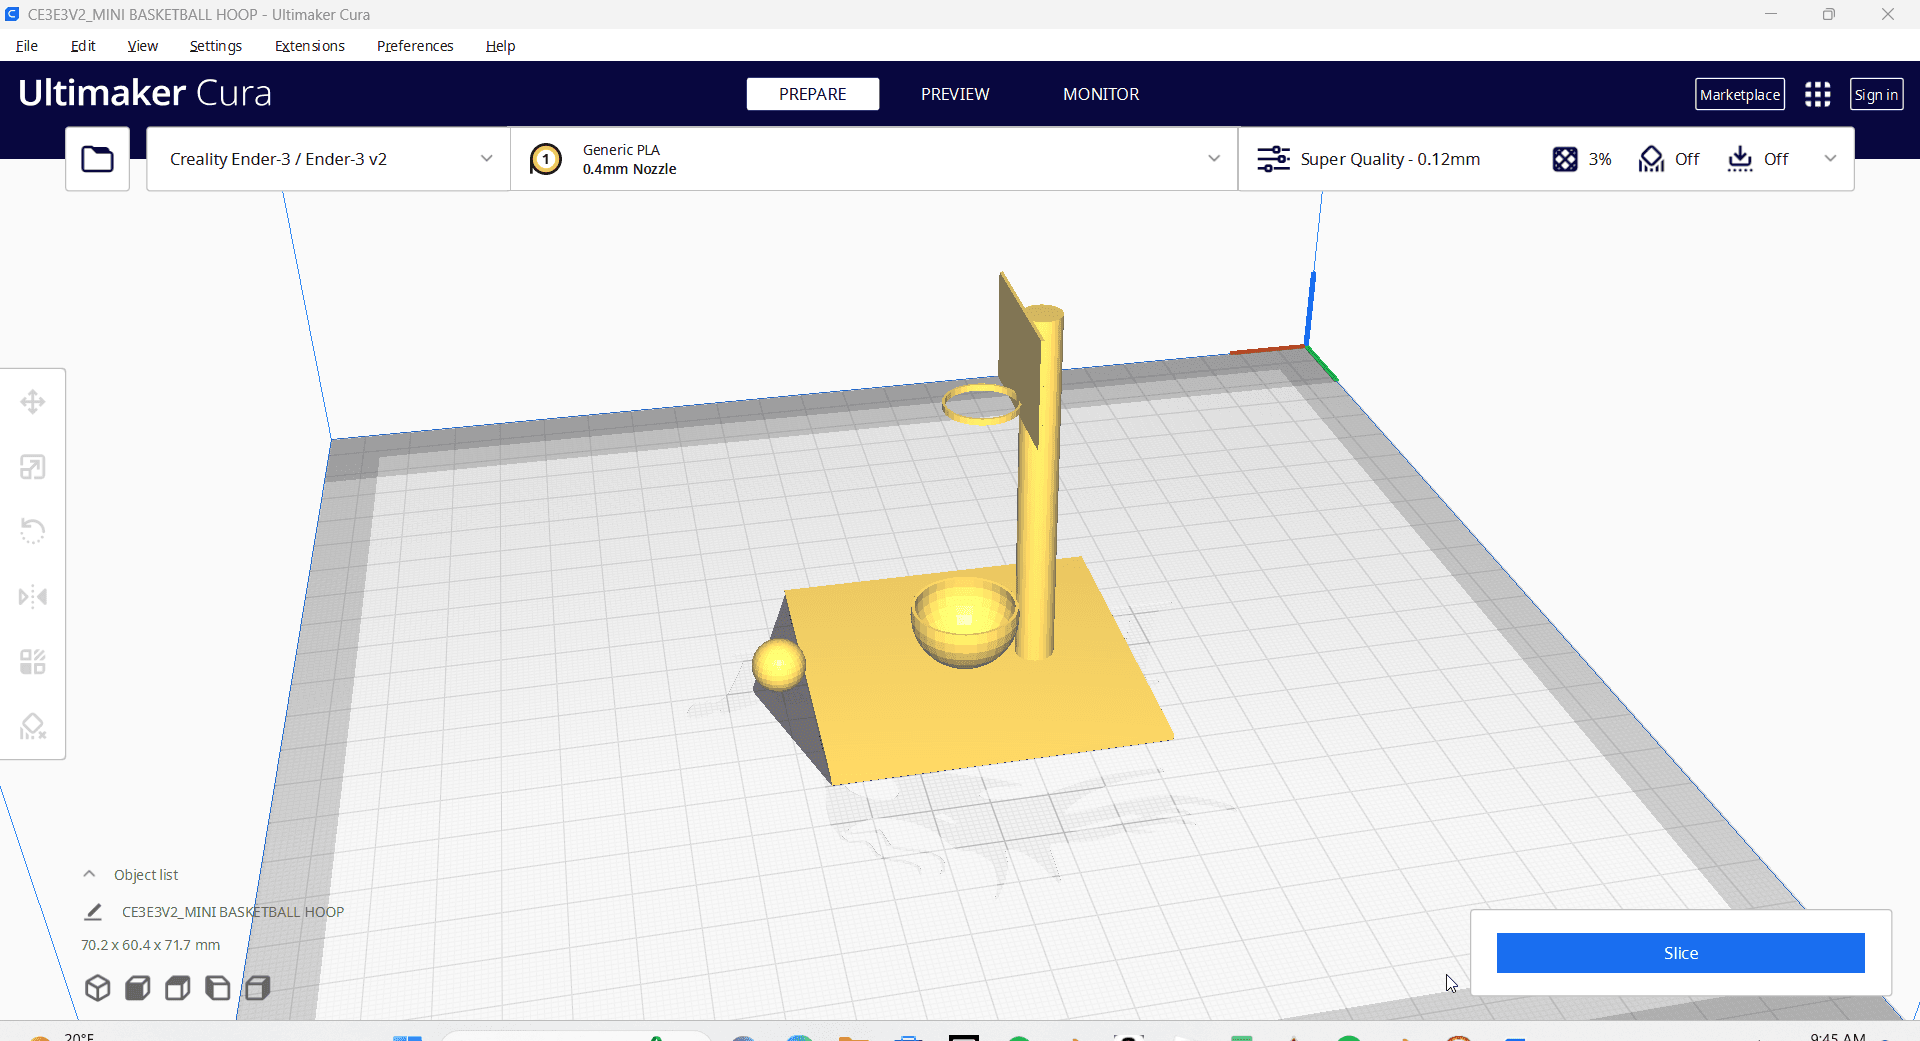Screen dimensions: 1920x1041
Task: Open the File menu
Action: point(27,46)
